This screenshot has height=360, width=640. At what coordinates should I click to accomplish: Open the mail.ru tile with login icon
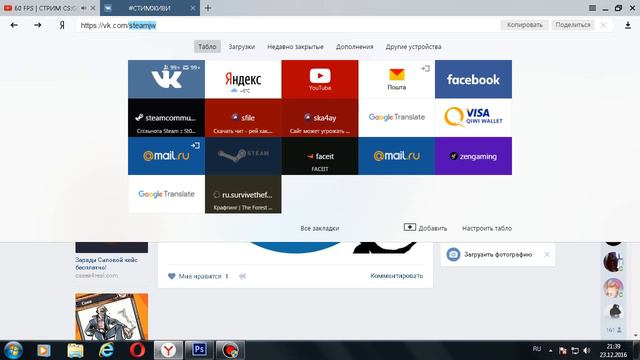(x=166, y=156)
